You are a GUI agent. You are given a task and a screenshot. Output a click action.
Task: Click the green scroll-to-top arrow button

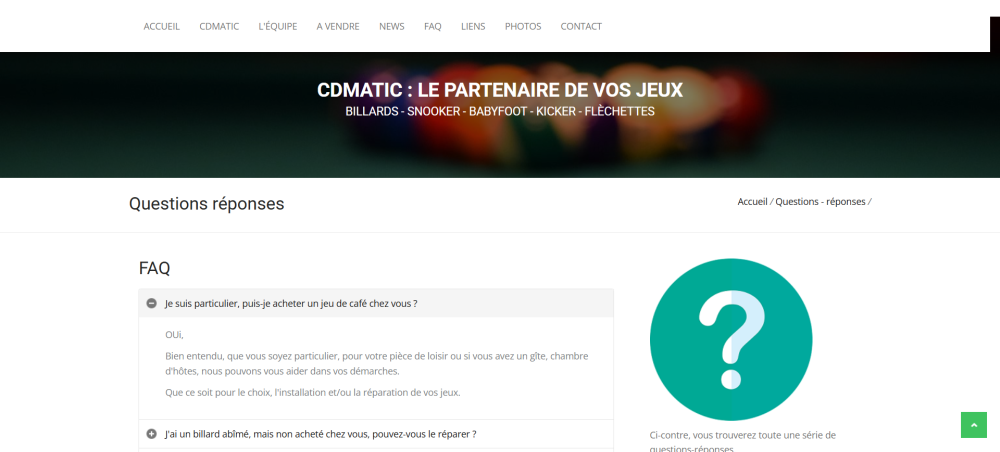[x=973, y=424]
